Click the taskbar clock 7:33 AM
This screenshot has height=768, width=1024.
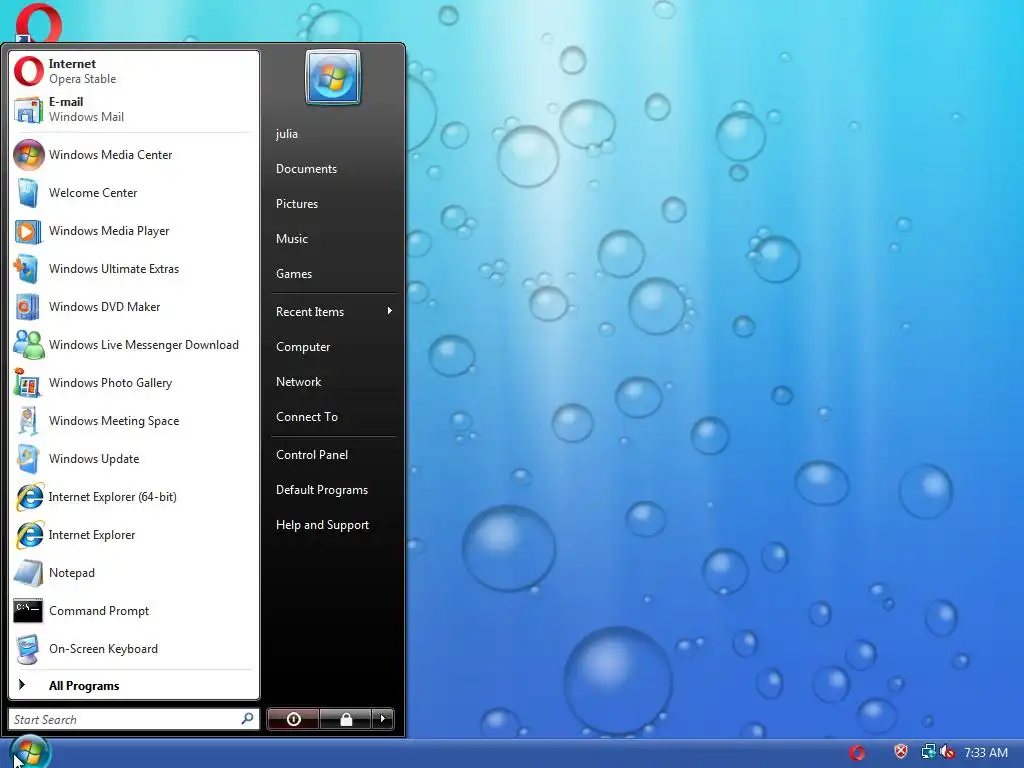pyautogui.click(x=985, y=752)
